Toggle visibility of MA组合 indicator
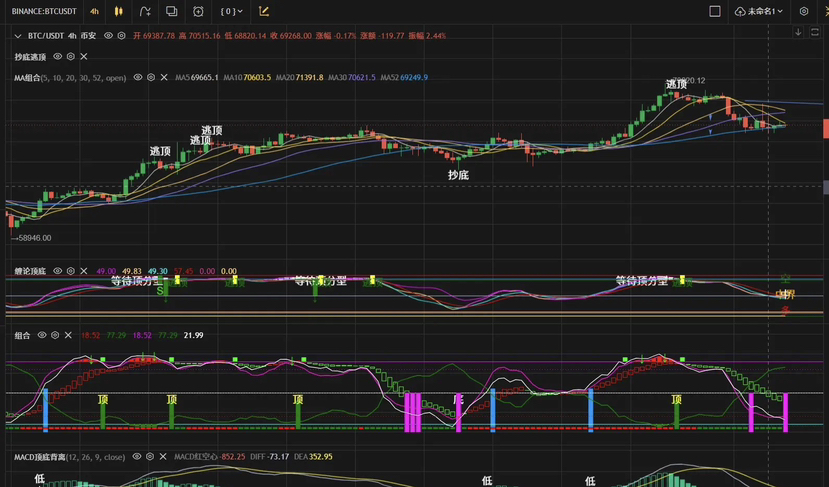The width and height of the screenshot is (829, 487). (x=138, y=77)
